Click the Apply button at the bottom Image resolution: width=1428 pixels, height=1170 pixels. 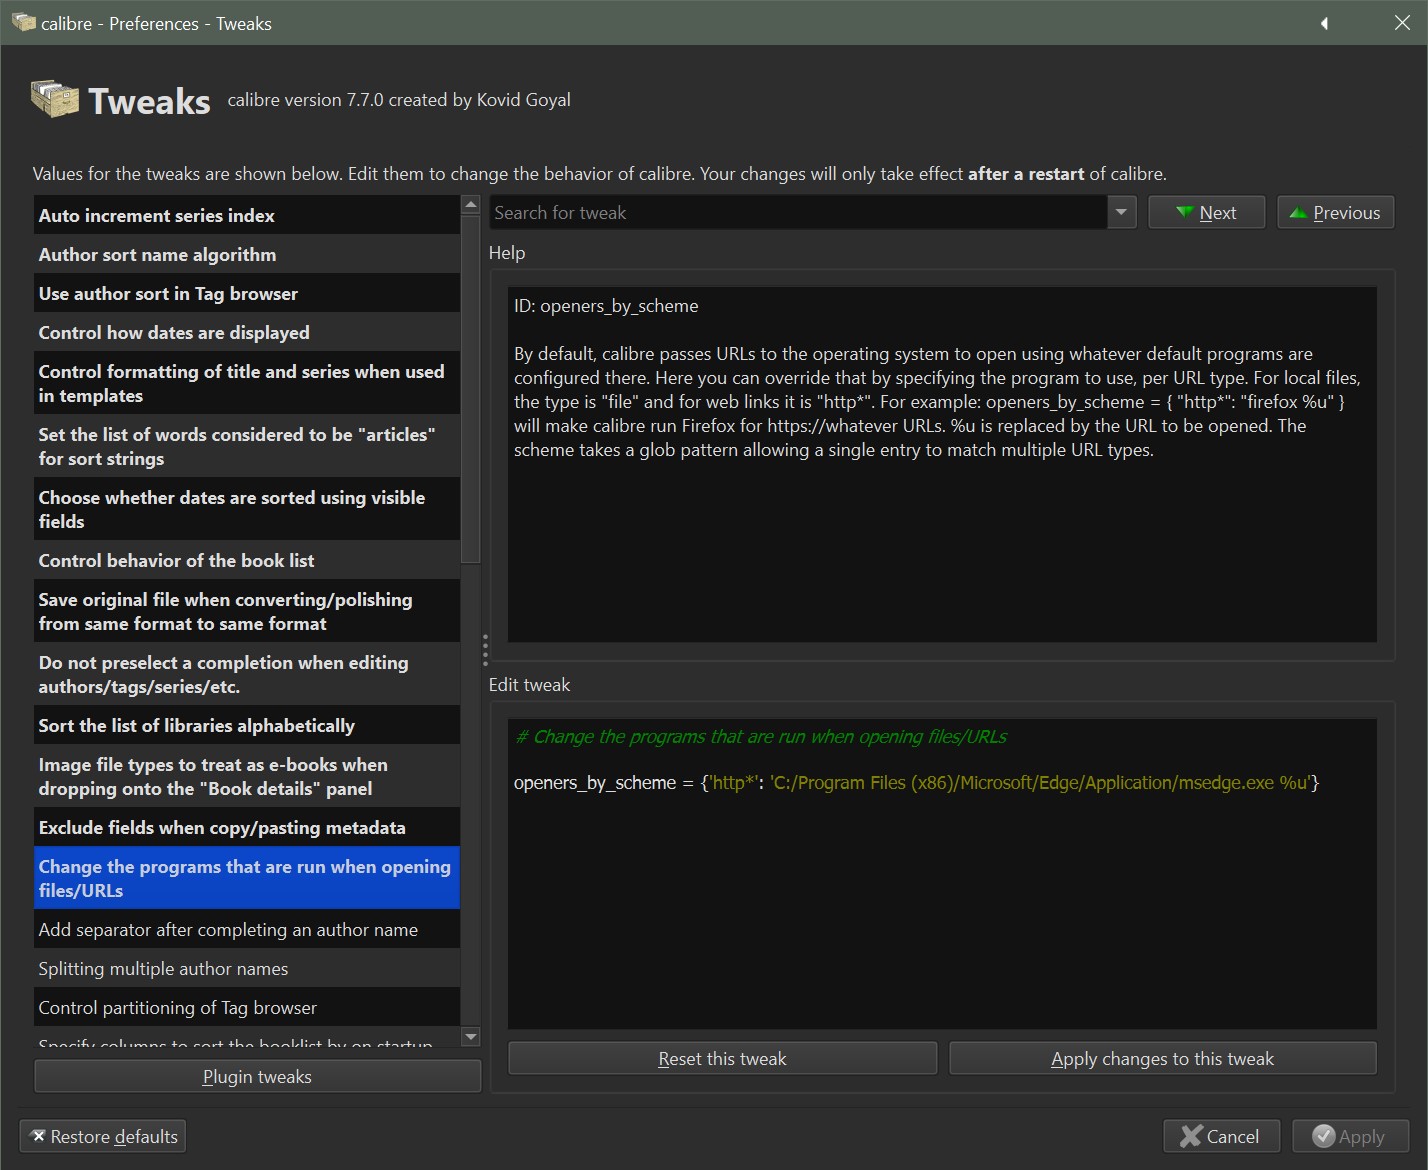1350,1136
